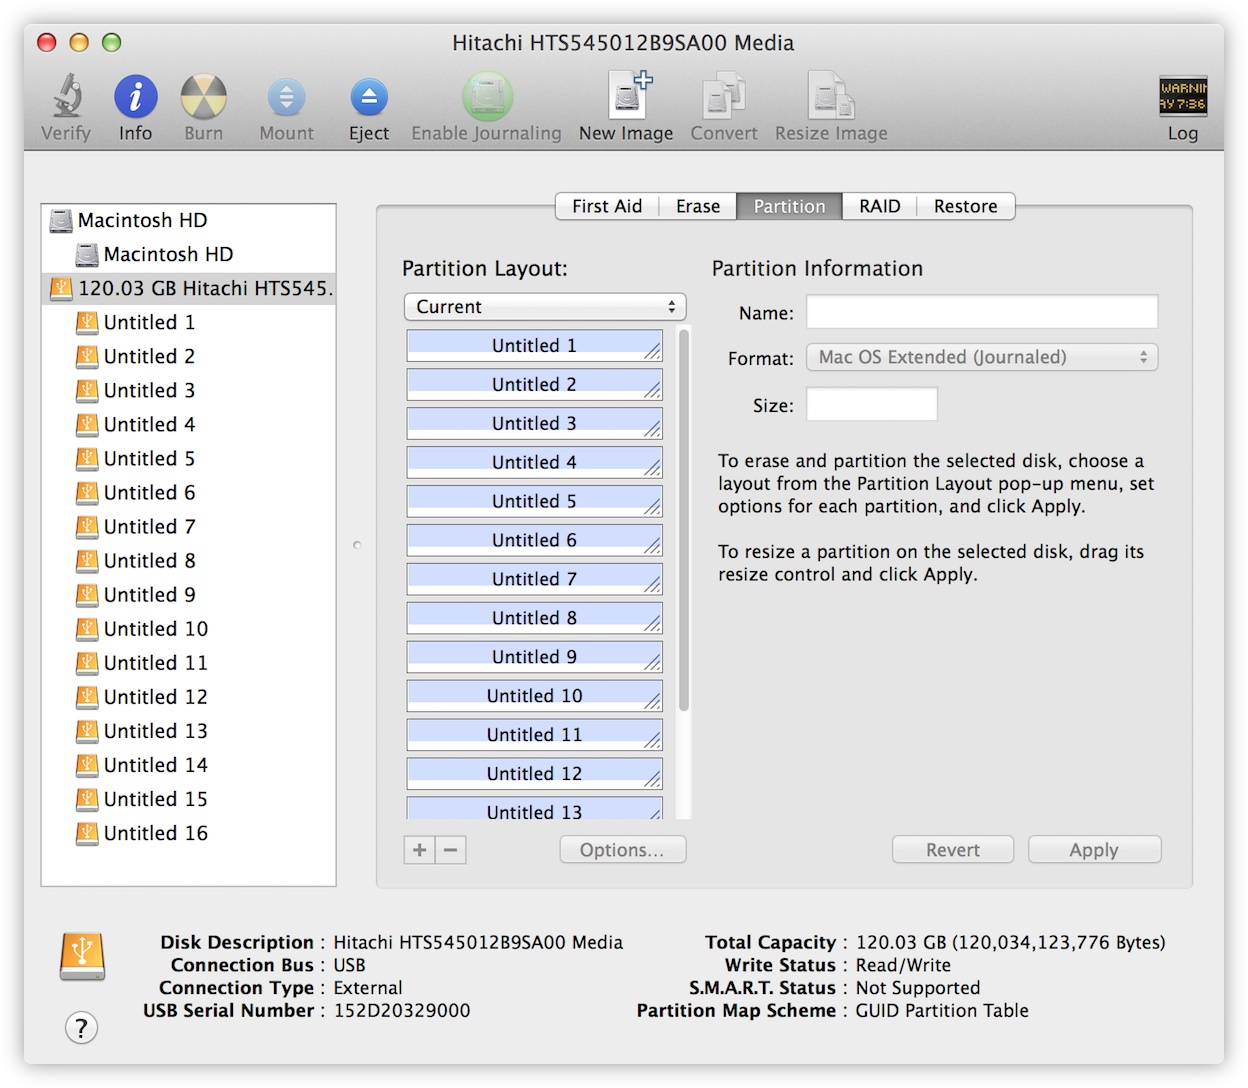Select Untitled 16 volume in sidebar
The width and height of the screenshot is (1248, 1088).
point(188,832)
